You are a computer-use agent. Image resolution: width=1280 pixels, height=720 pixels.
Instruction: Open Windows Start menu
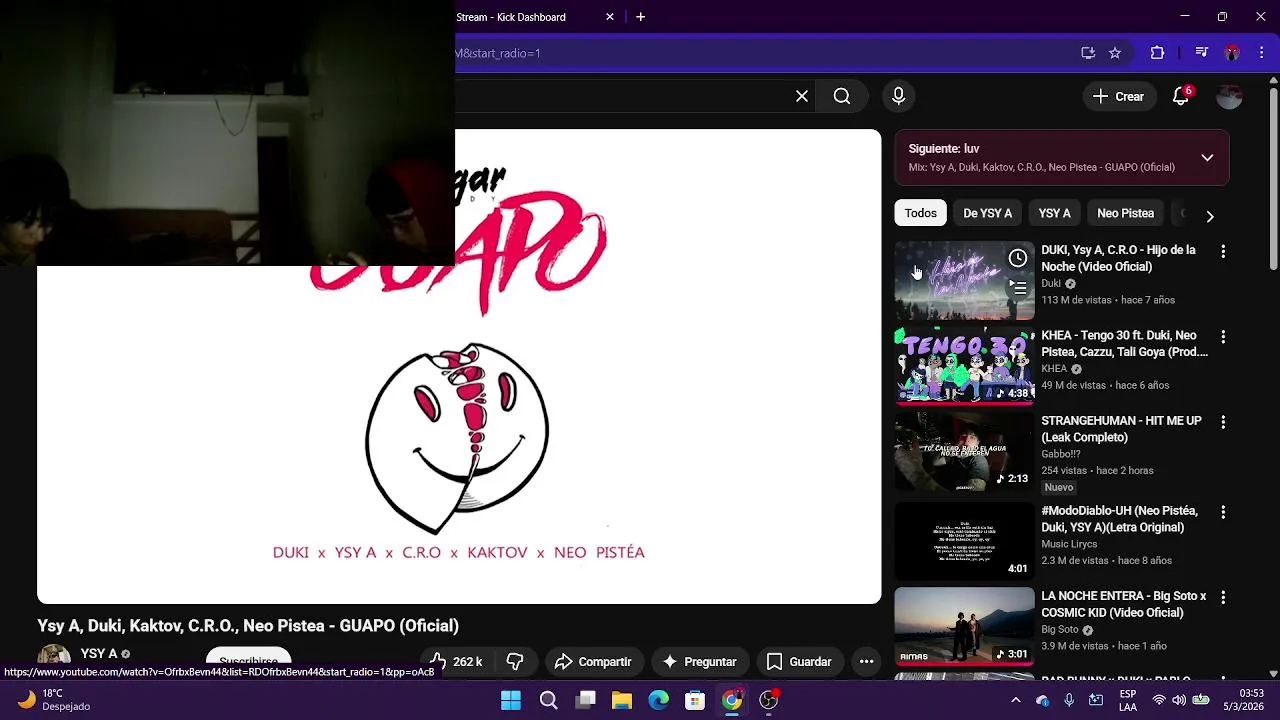511,700
